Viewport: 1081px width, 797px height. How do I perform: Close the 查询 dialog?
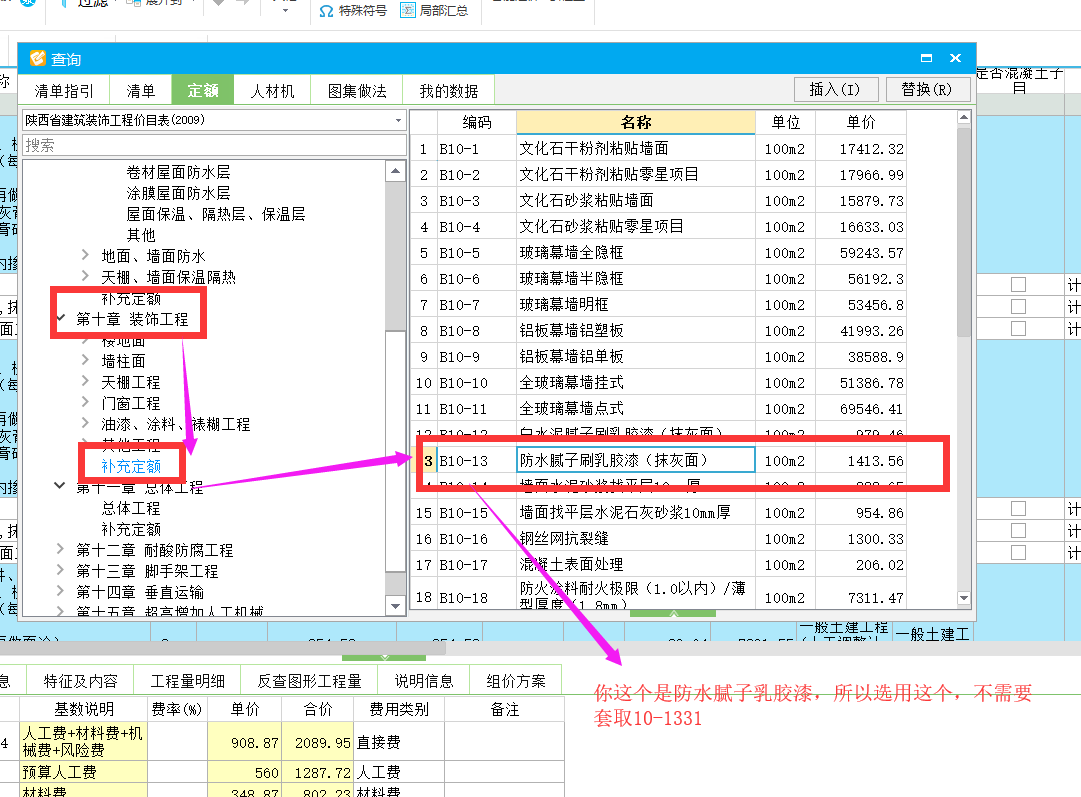point(955,59)
